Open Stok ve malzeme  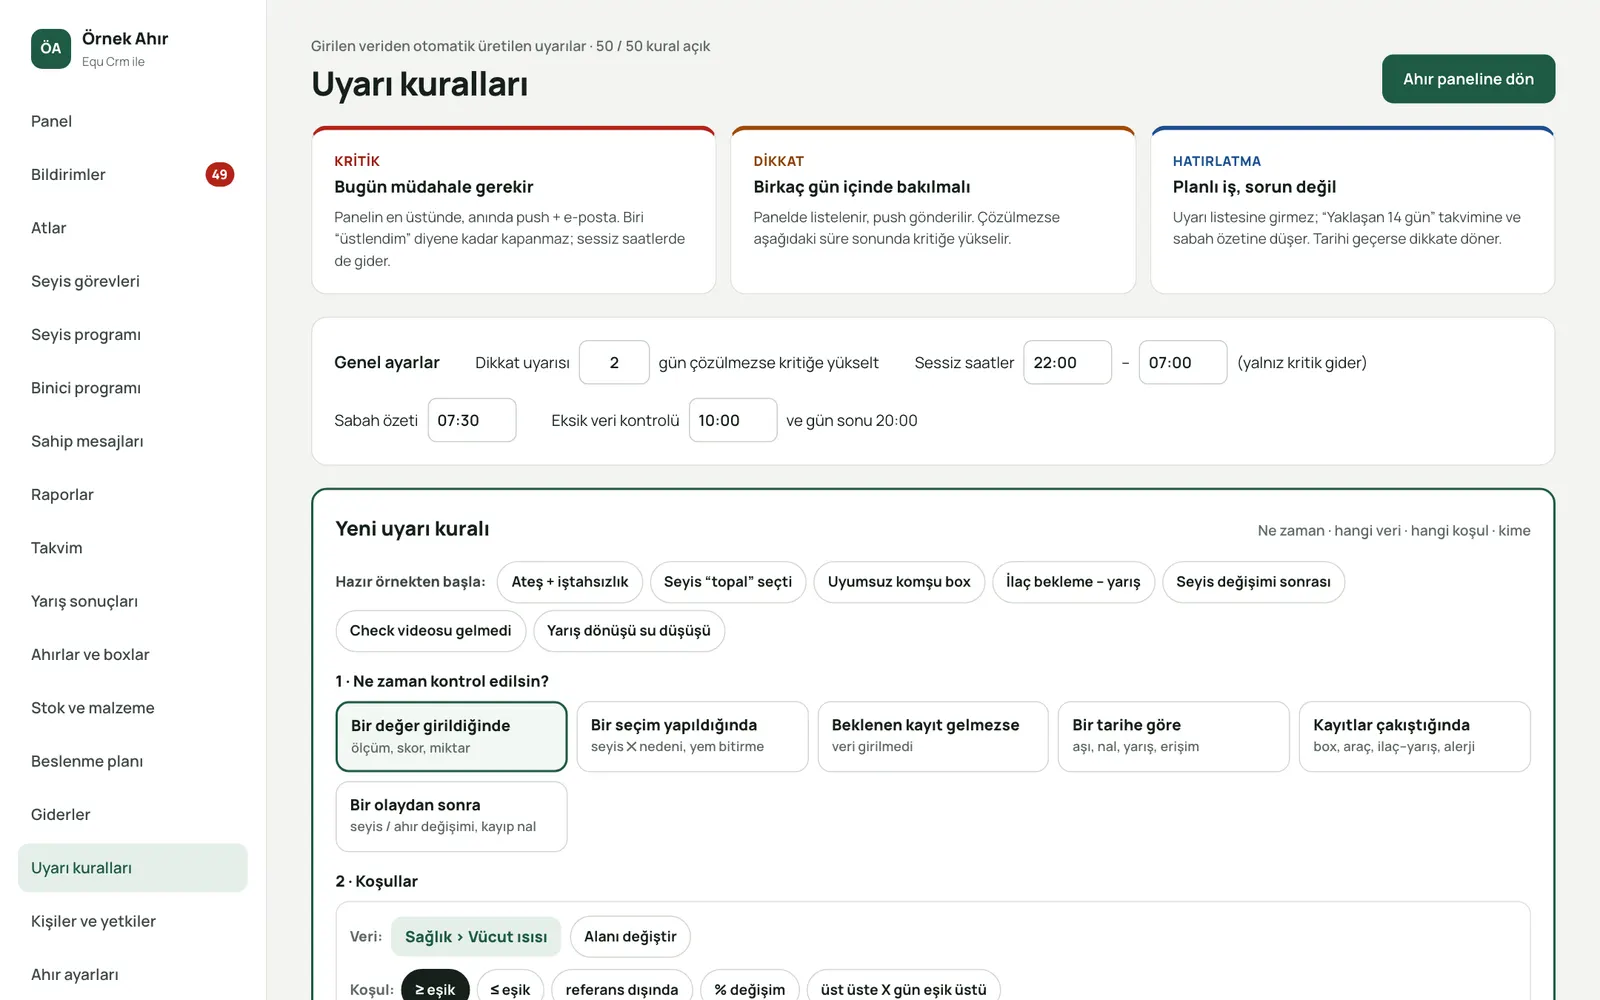click(x=132, y=708)
